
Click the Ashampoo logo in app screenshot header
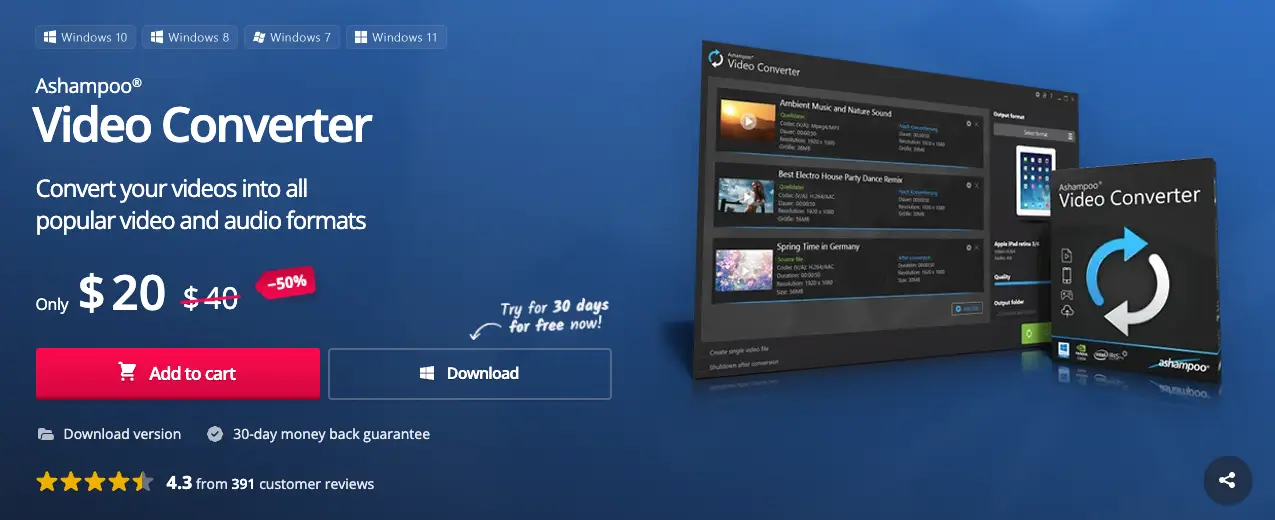(x=715, y=60)
